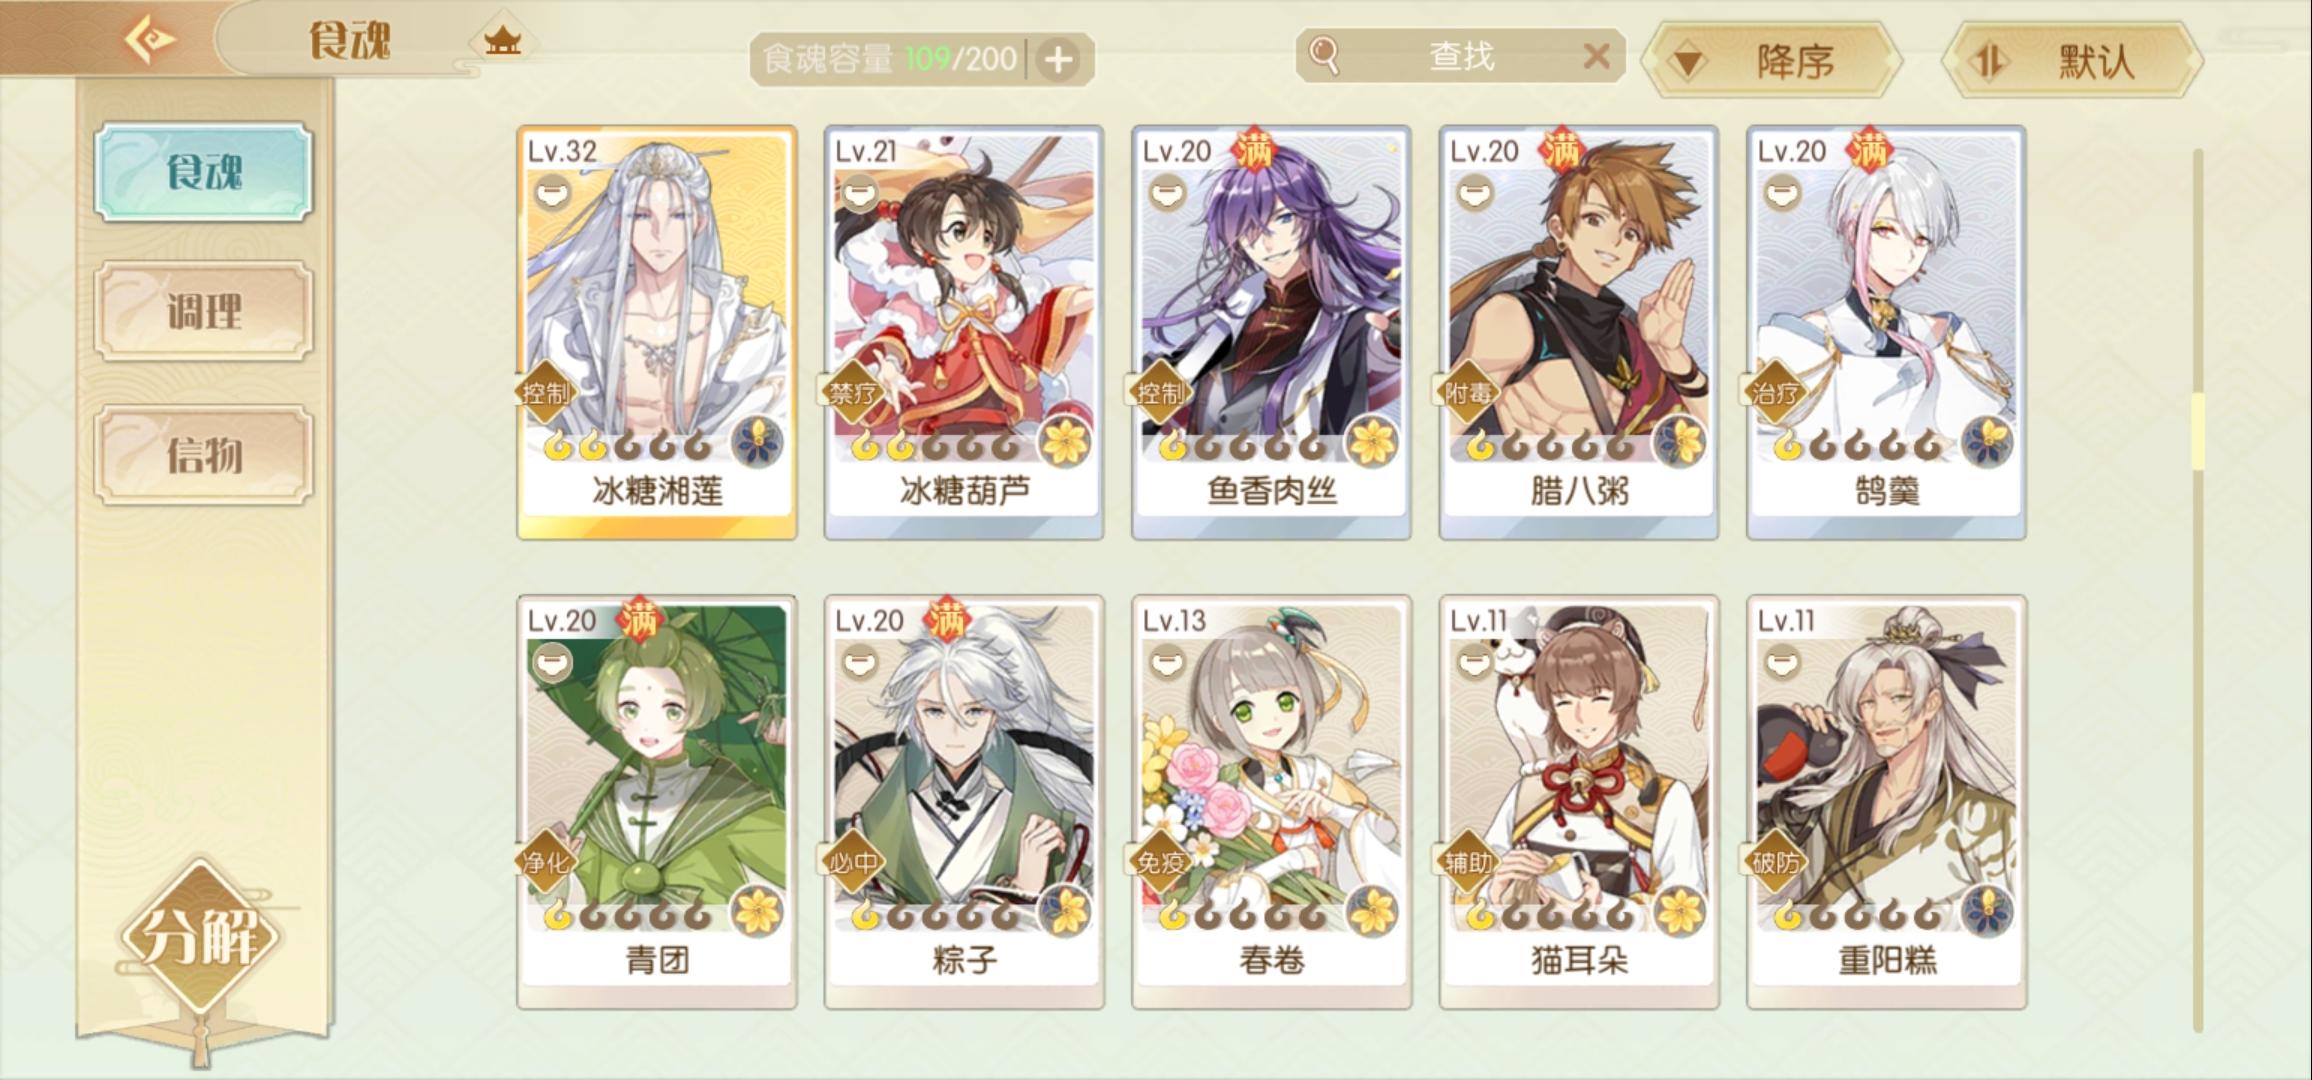
Task: Open the home pavilion icon
Action: click(x=502, y=41)
